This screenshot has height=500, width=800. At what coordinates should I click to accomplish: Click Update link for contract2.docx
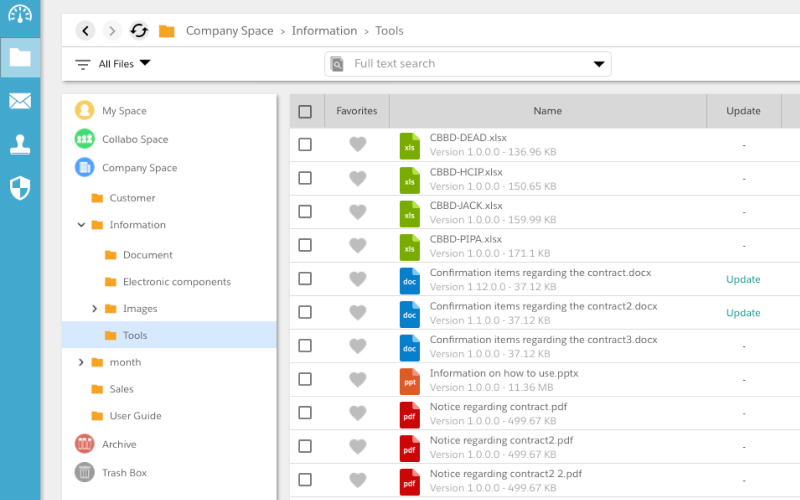[x=743, y=313]
